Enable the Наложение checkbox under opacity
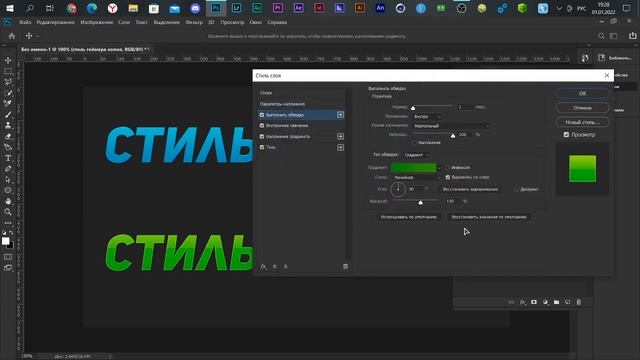Image resolution: width=640 pixels, height=360 pixels. 414,142
